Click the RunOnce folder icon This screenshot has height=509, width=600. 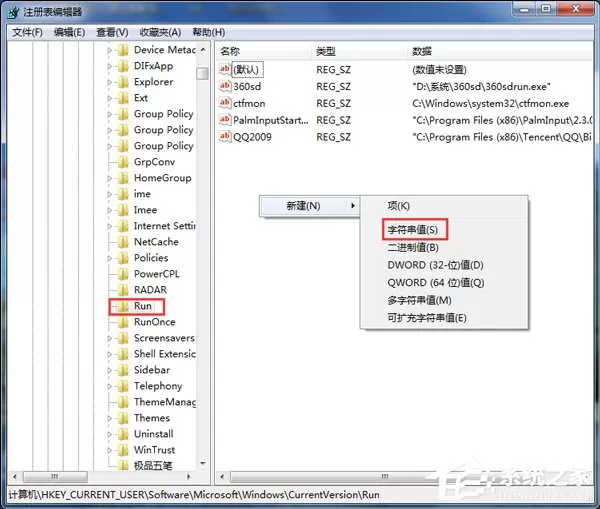[x=123, y=322]
